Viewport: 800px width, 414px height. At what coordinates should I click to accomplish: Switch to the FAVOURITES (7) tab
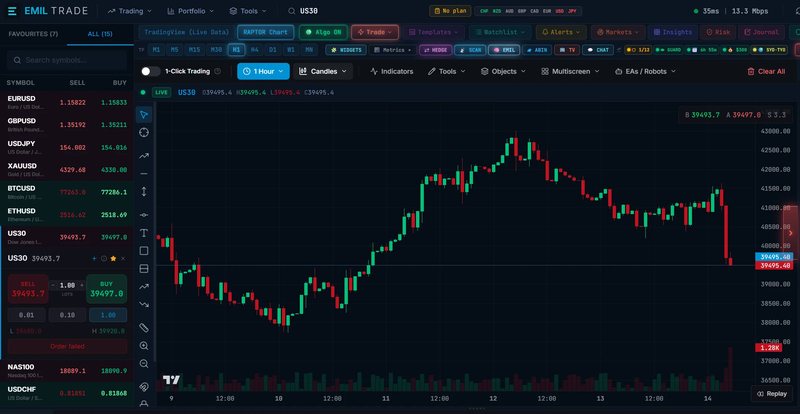(x=33, y=34)
